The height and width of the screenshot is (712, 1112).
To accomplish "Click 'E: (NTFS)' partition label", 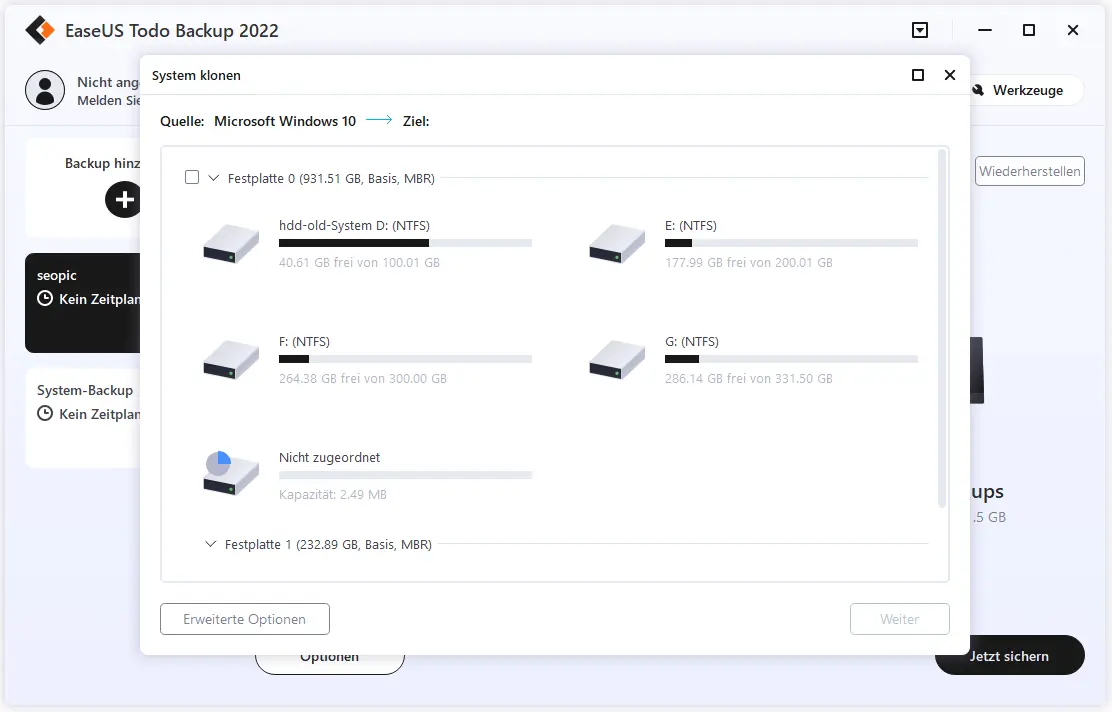I will (x=691, y=226).
